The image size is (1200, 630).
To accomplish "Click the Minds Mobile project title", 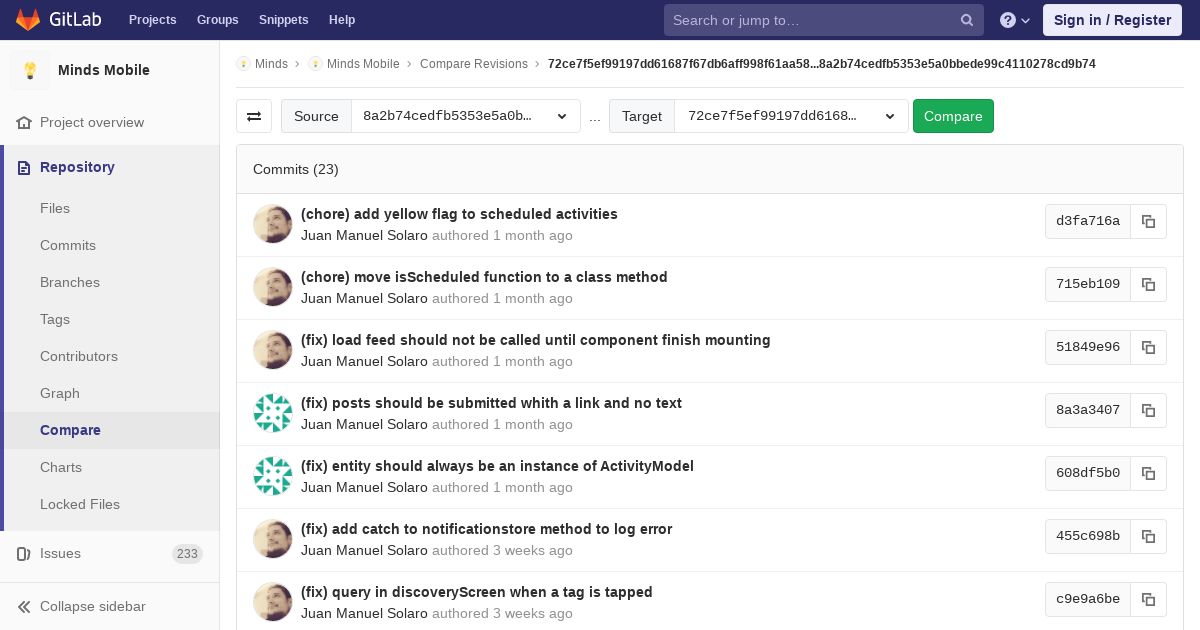I will (x=104, y=70).
